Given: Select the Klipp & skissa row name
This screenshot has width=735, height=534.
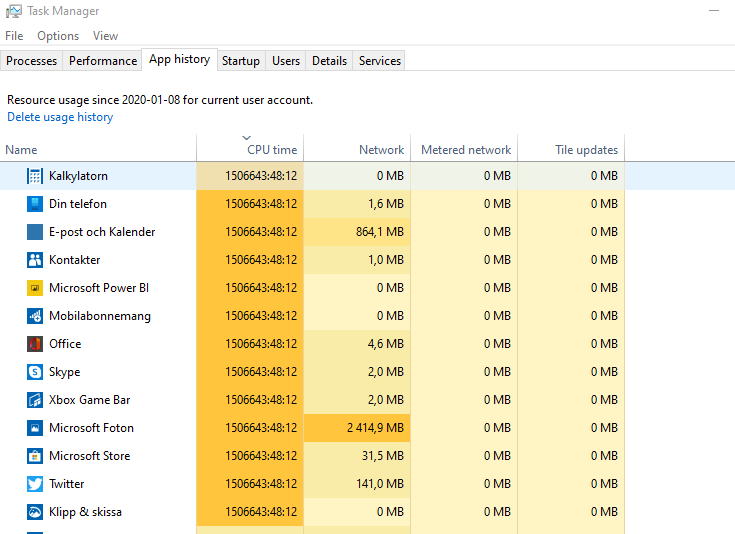Looking at the screenshot, I should [85, 512].
